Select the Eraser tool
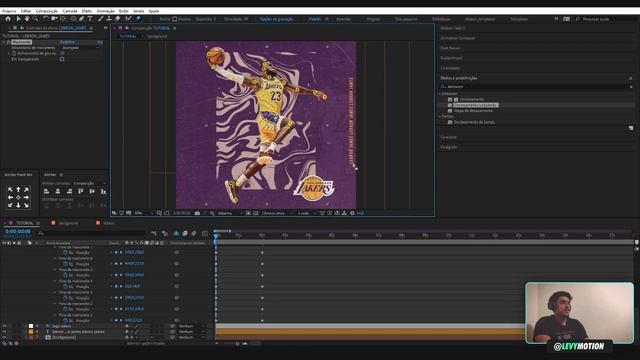 (x=118, y=19)
